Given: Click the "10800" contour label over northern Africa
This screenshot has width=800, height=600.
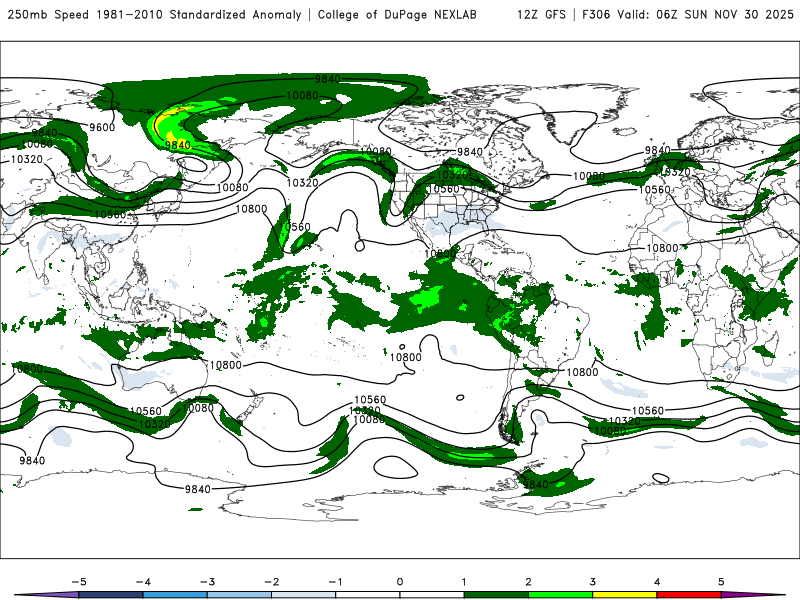Looking at the screenshot, I should pos(662,248).
